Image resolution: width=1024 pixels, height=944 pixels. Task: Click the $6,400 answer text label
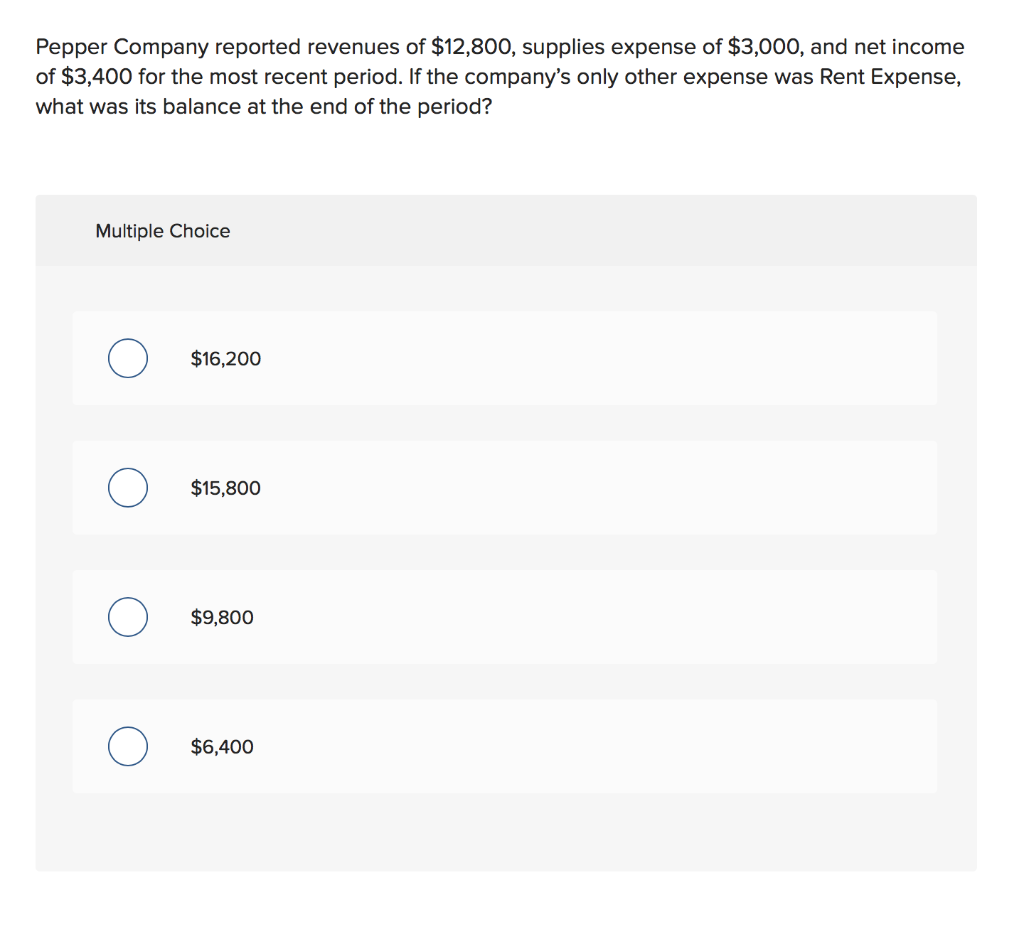(221, 746)
